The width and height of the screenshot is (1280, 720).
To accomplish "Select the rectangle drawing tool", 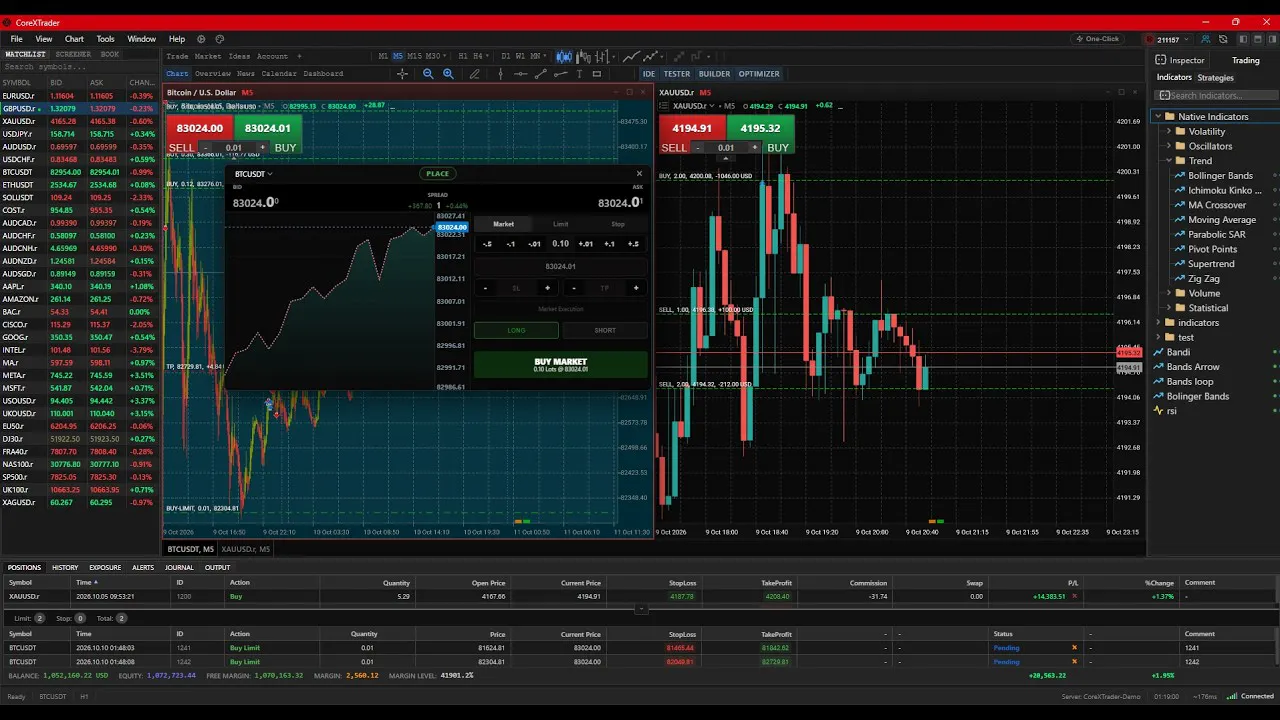I will click(597, 74).
